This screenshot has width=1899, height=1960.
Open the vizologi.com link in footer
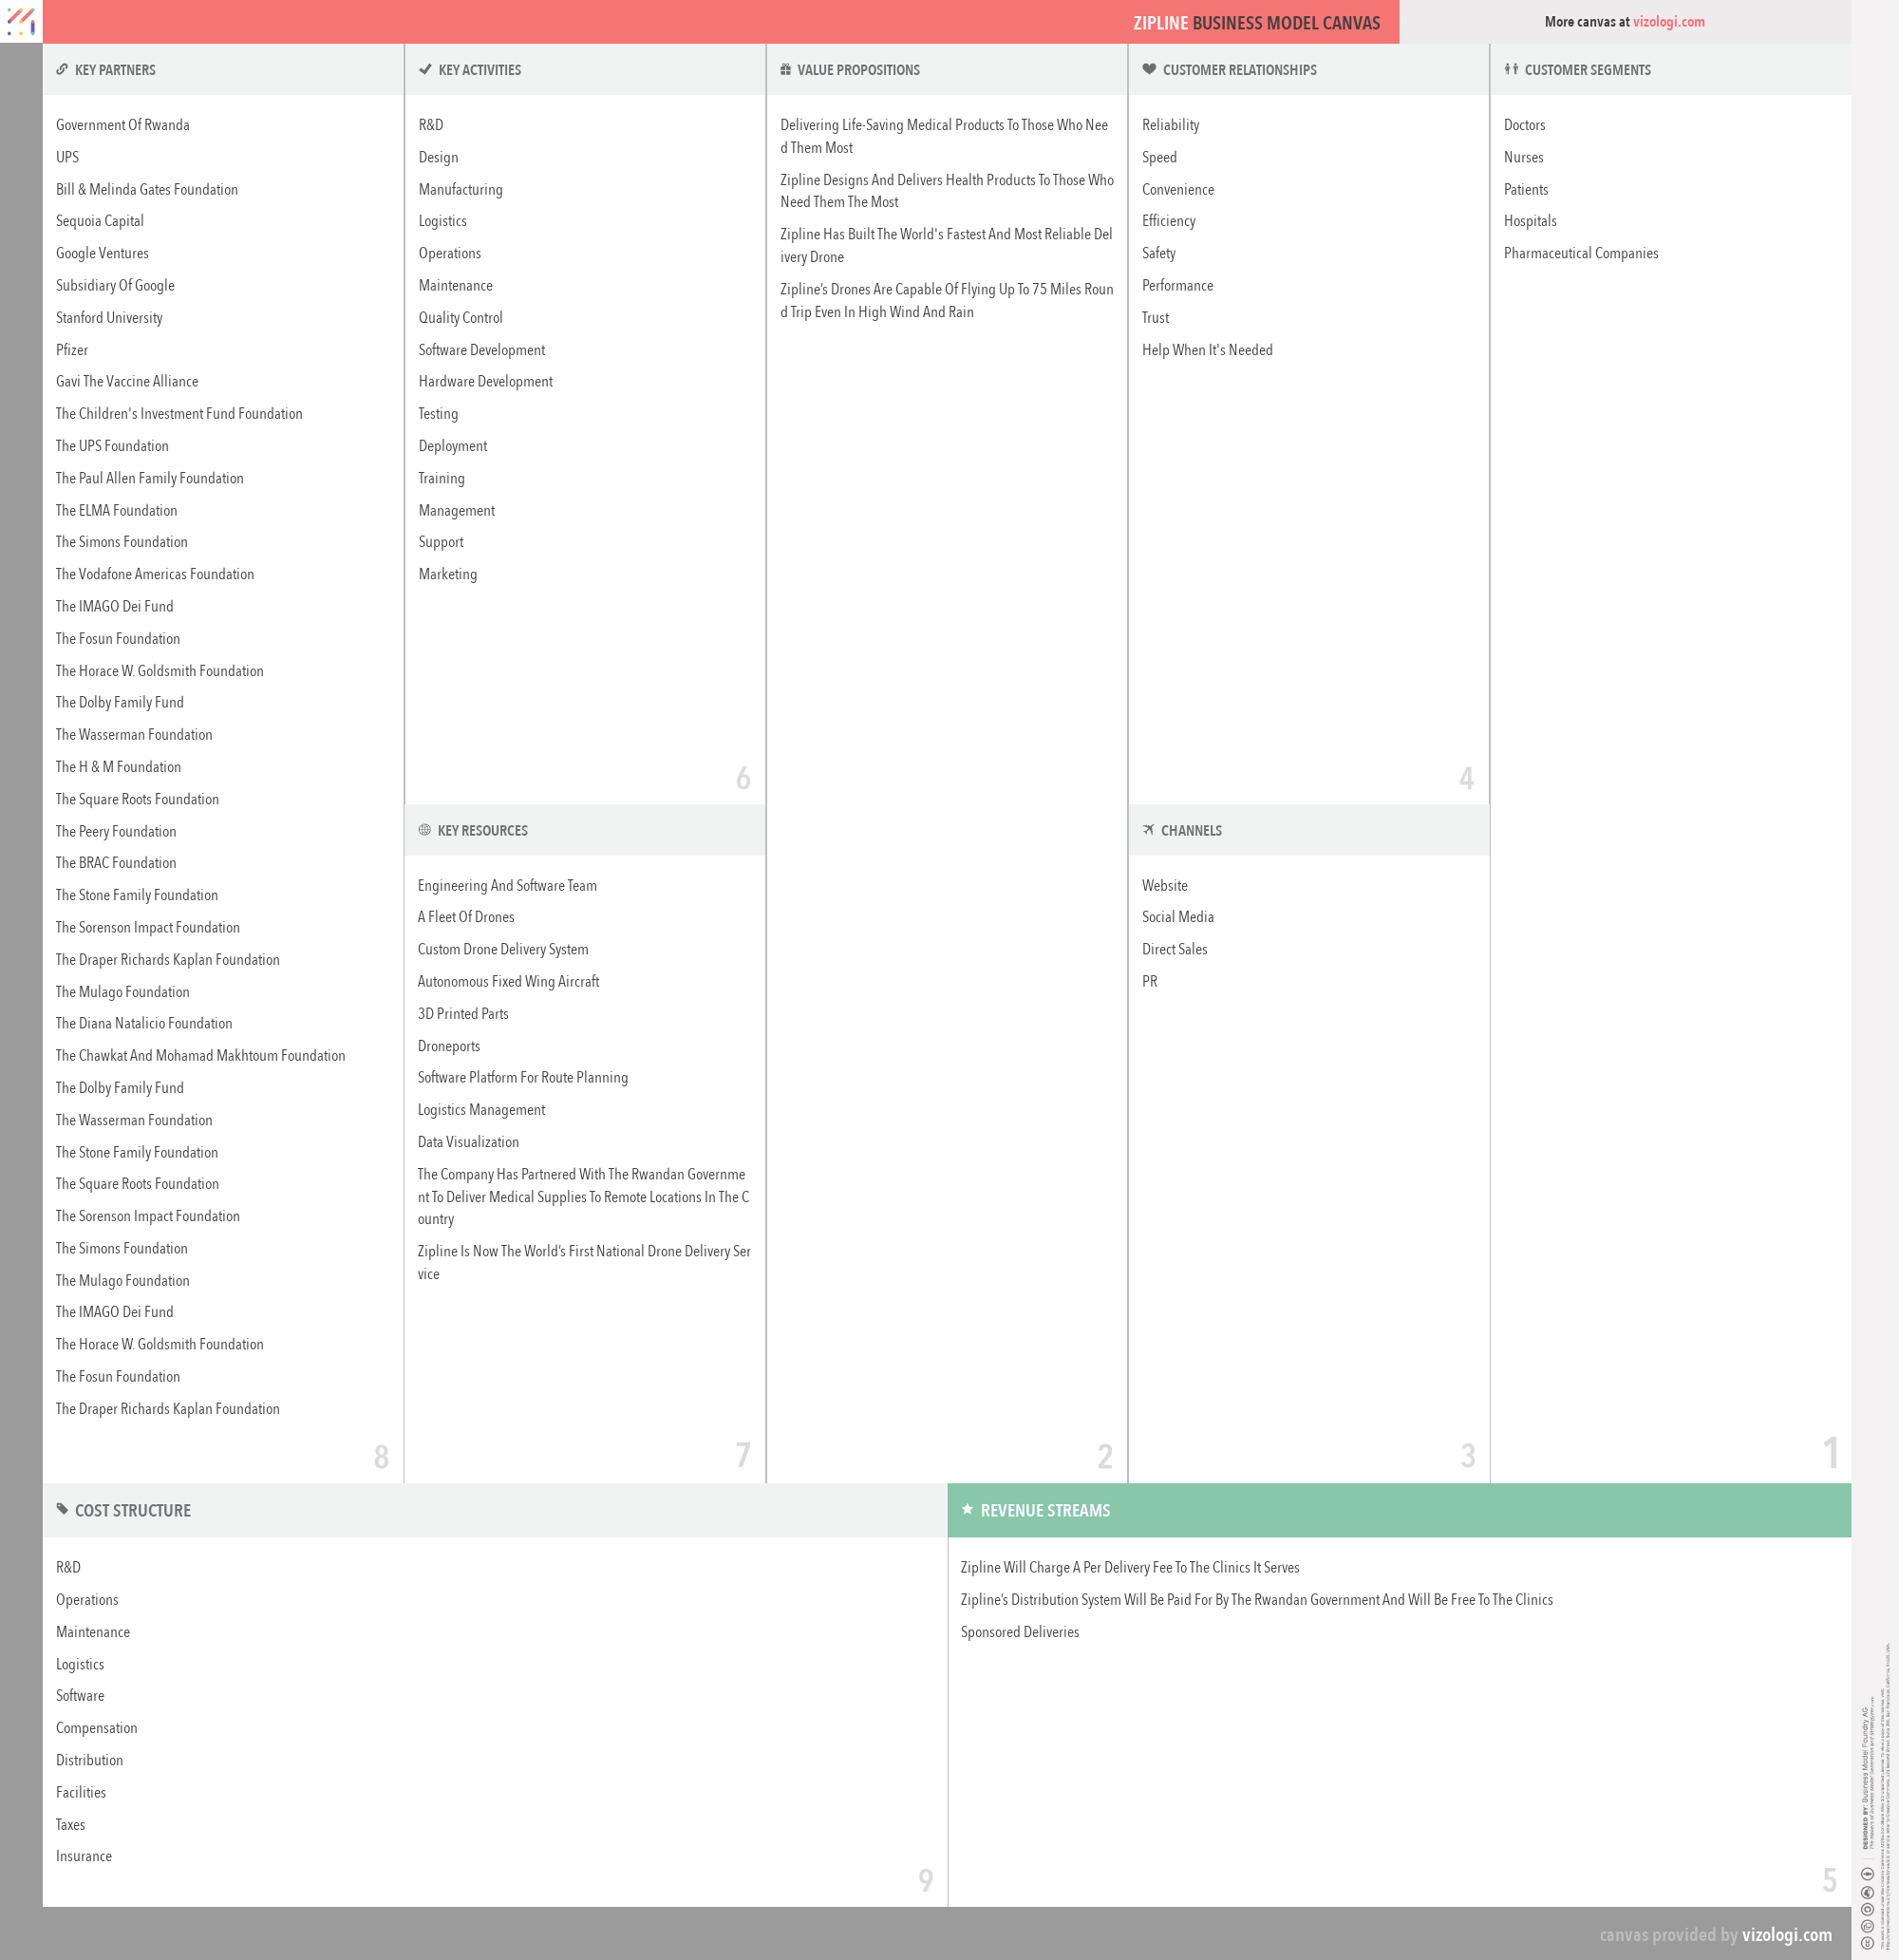coord(1786,1935)
